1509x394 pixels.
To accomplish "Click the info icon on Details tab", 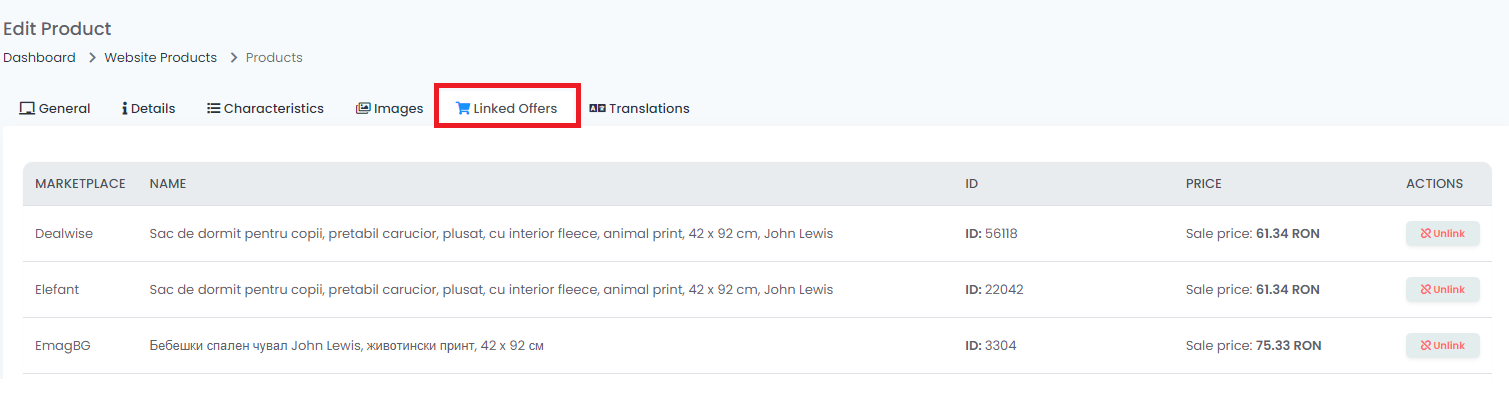I will coord(124,108).
